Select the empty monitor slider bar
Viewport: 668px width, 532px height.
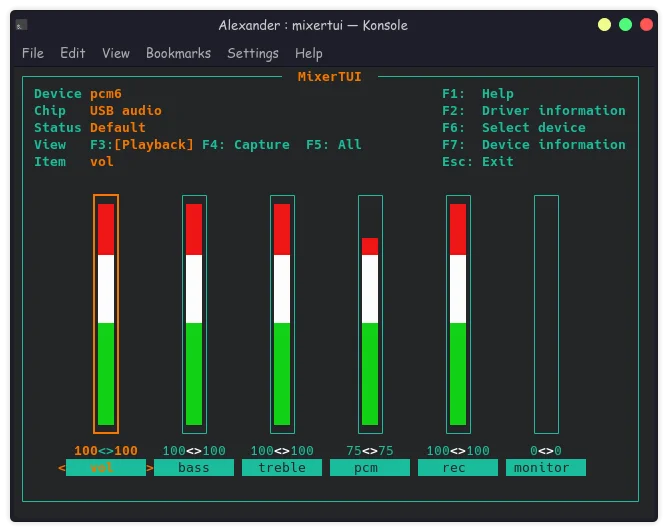546,314
